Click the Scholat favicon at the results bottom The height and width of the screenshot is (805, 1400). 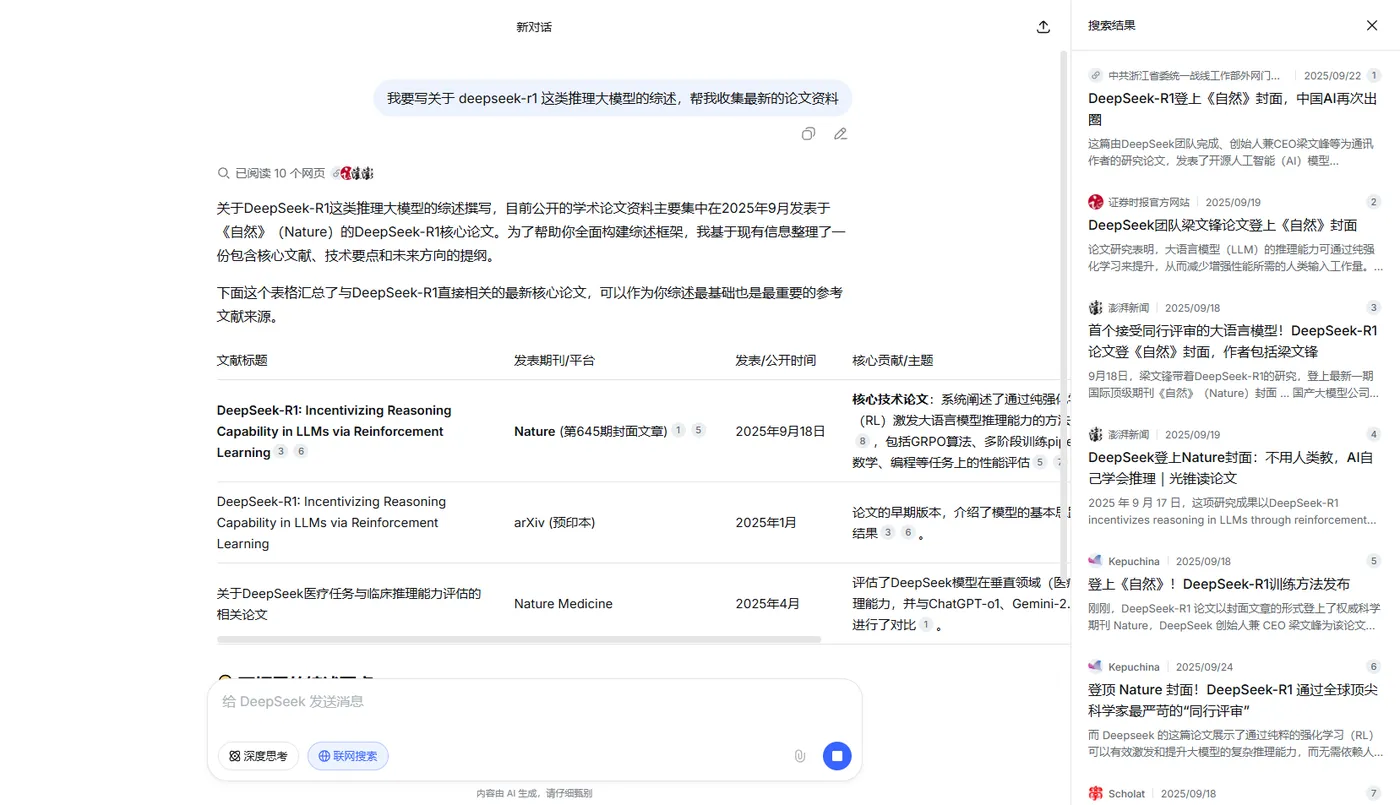click(x=1095, y=792)
